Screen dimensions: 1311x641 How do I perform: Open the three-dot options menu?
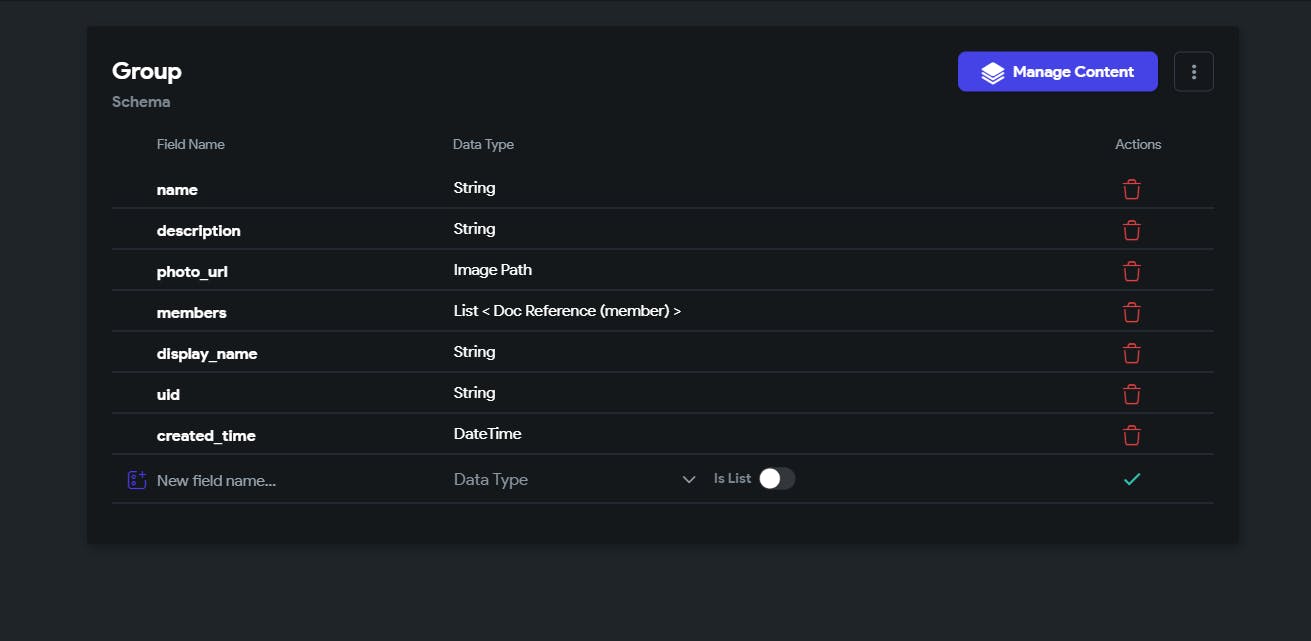point(1193,72)
